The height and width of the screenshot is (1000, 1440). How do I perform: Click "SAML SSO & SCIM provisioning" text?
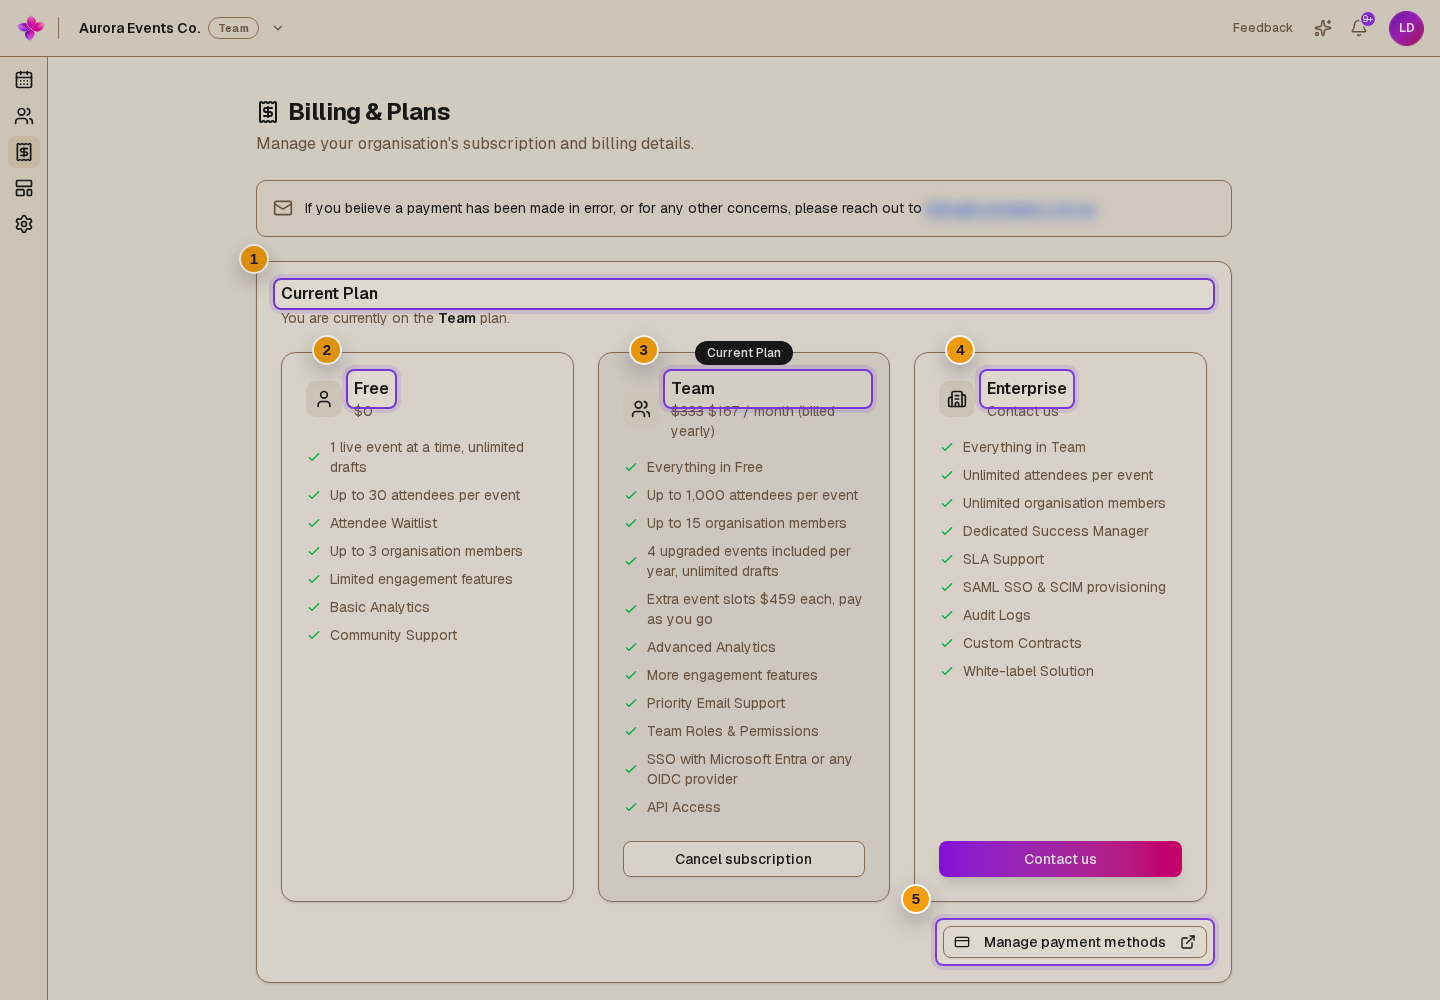click(x=1064, y=587)
